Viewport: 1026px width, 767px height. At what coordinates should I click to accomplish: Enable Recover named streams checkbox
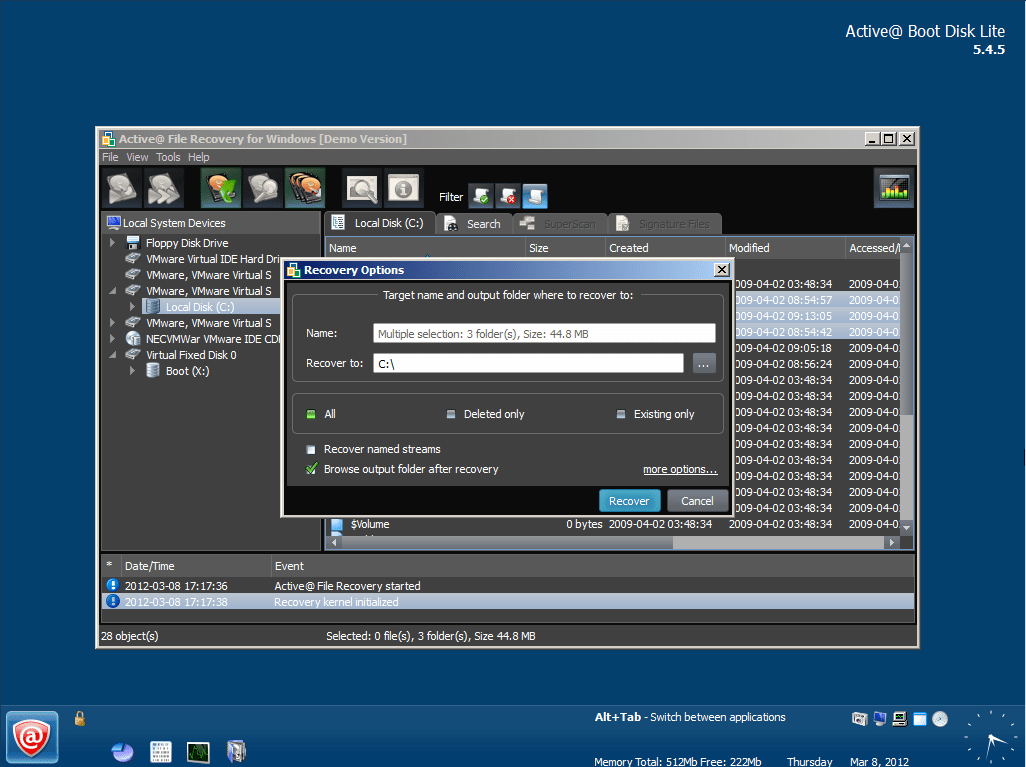(x=312, y=450)
